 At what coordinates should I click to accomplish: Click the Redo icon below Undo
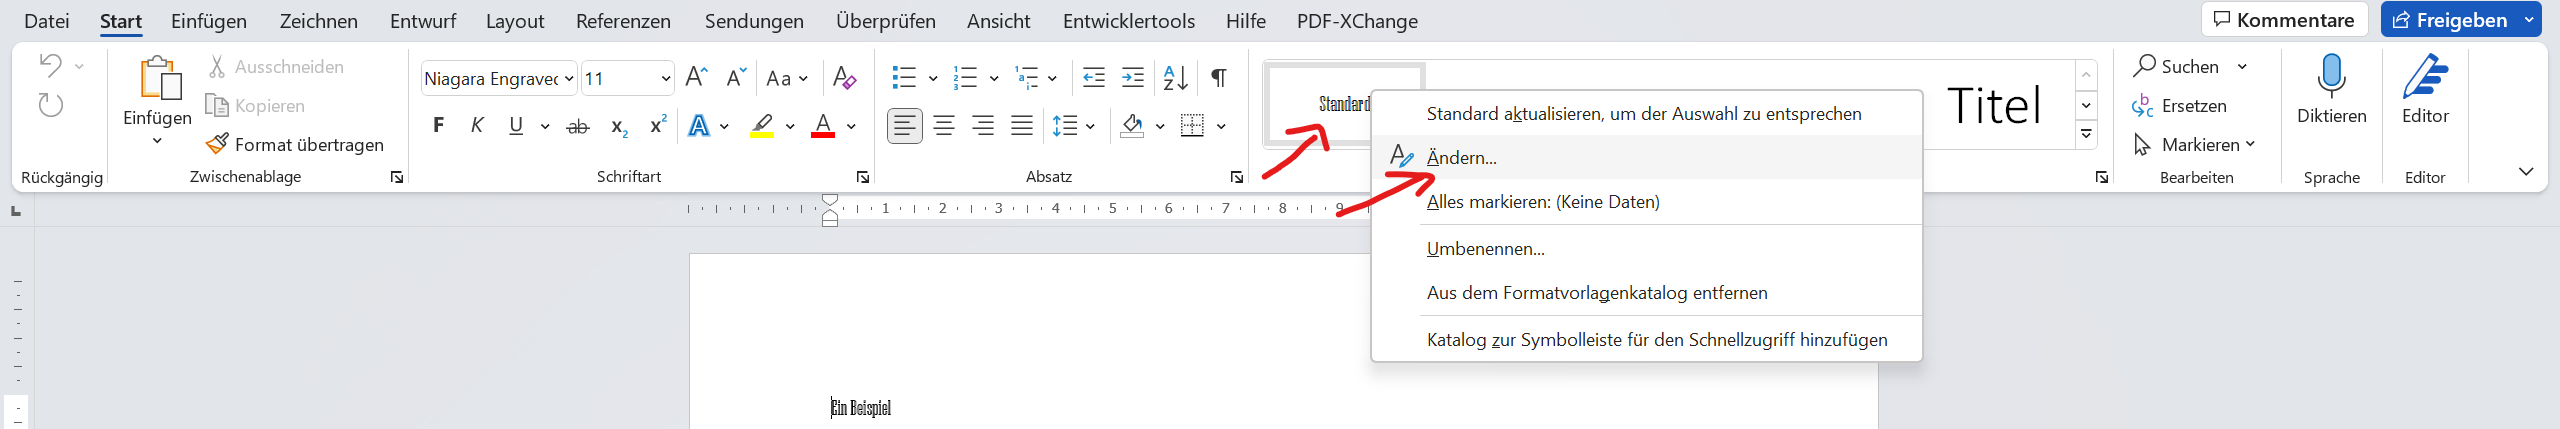click(x=50, y=105)
